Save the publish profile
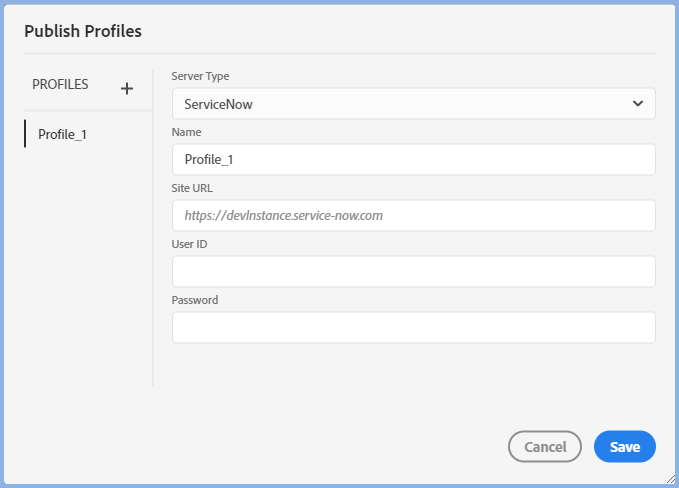Screen dimensions: 679x488 624,447
